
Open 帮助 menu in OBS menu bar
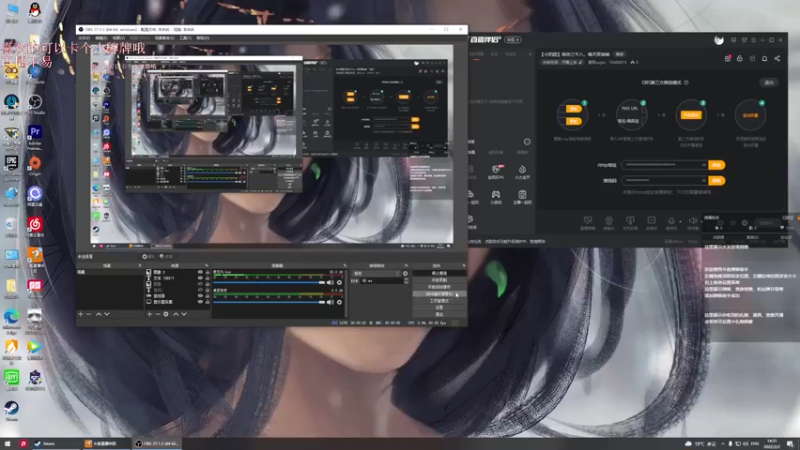coord(203,38)
